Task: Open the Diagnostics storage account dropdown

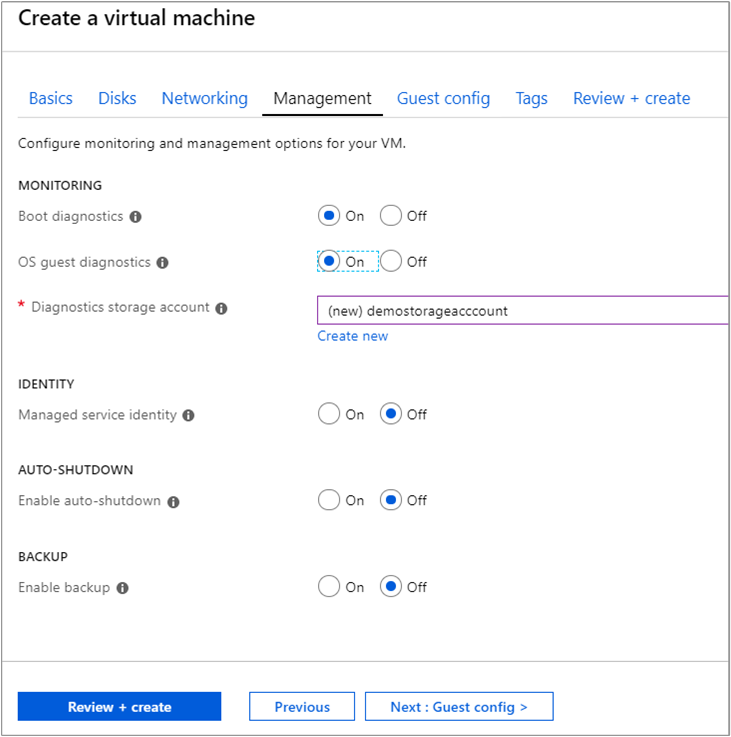Action: 523,310
